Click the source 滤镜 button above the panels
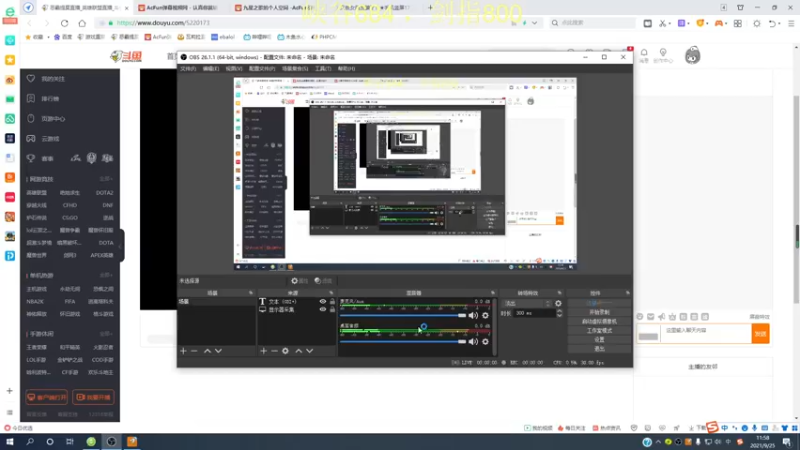The height and width of the screenshot is (450, 800). click(323, 281)
